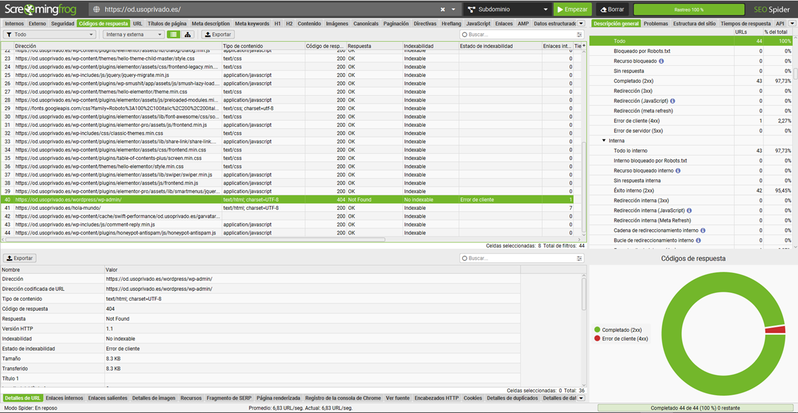Open the Interna y externa dropdown
This screenshot has height=413, width=798.
click(133, 35)
